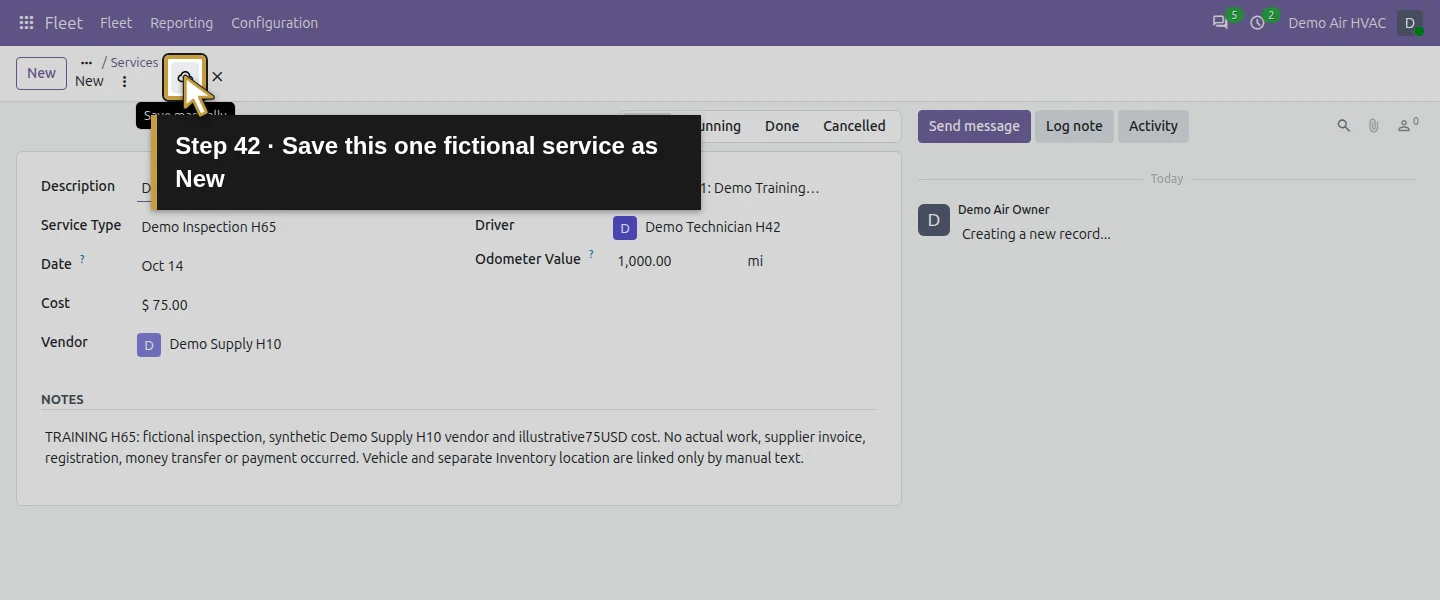Image resolution: width=1440 pixels, height=600 pixels.
Task: Open the user avatar menu
Action: point(1410,23)
